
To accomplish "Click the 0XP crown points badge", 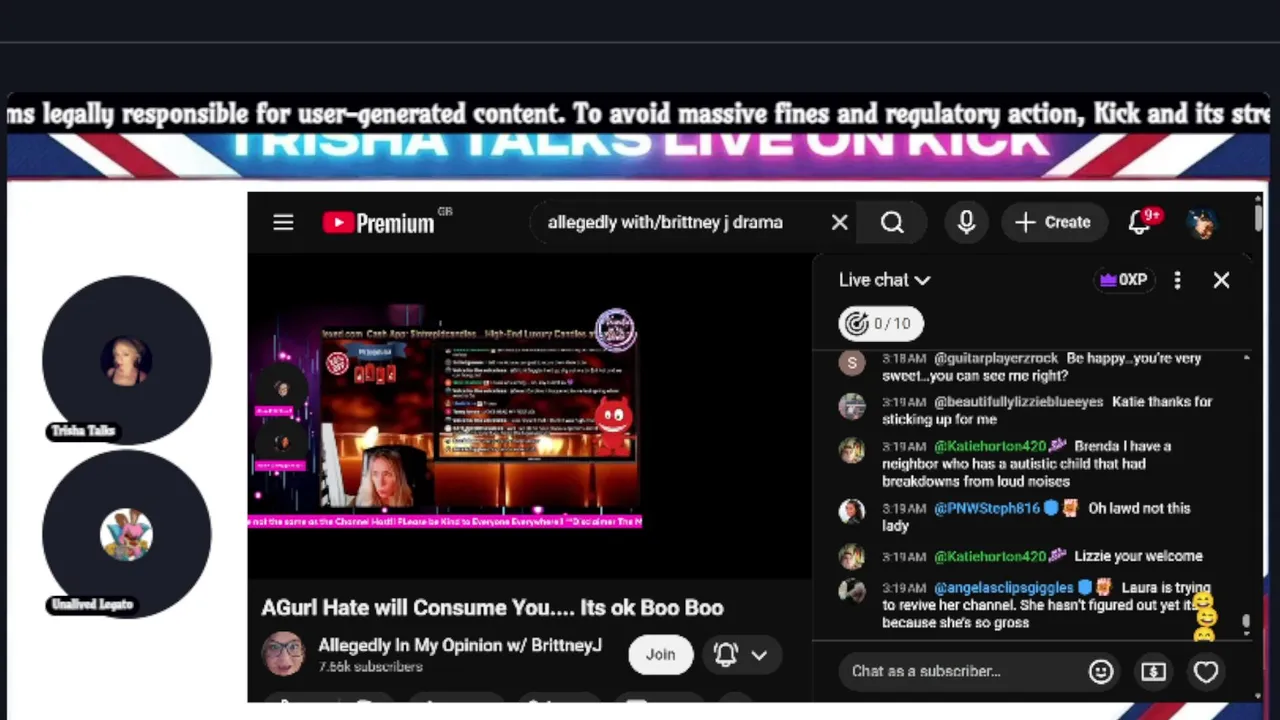I will 1123,280.
